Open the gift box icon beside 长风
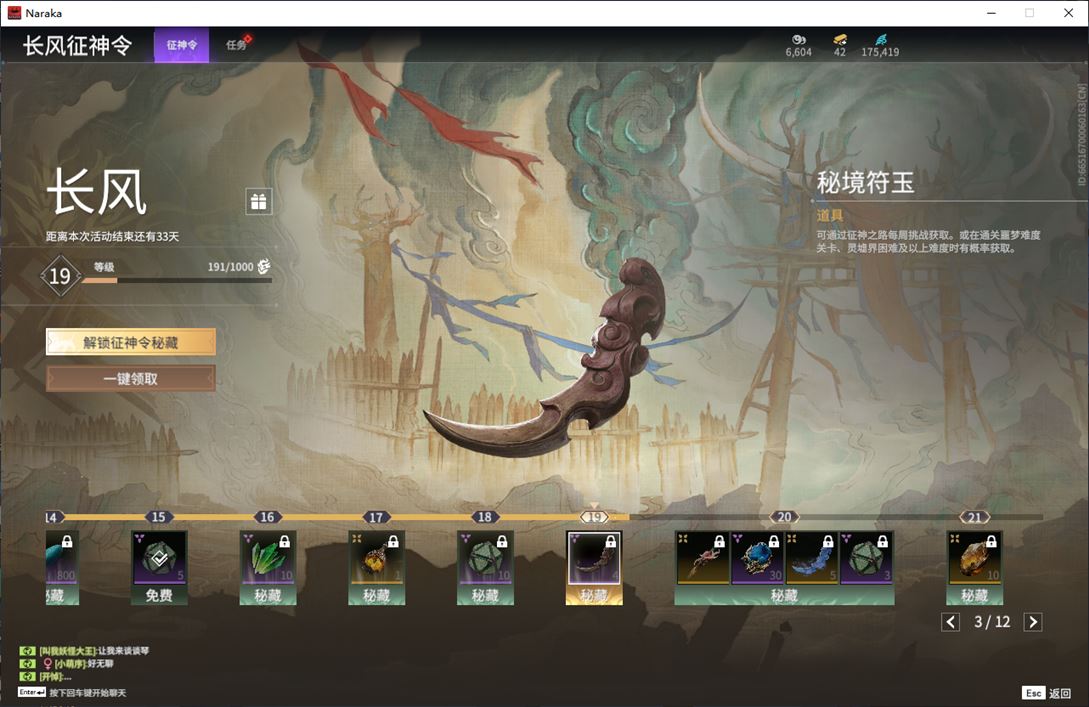Image resolution: width=1089 pixels, height=707 pixels. [258, 201]
